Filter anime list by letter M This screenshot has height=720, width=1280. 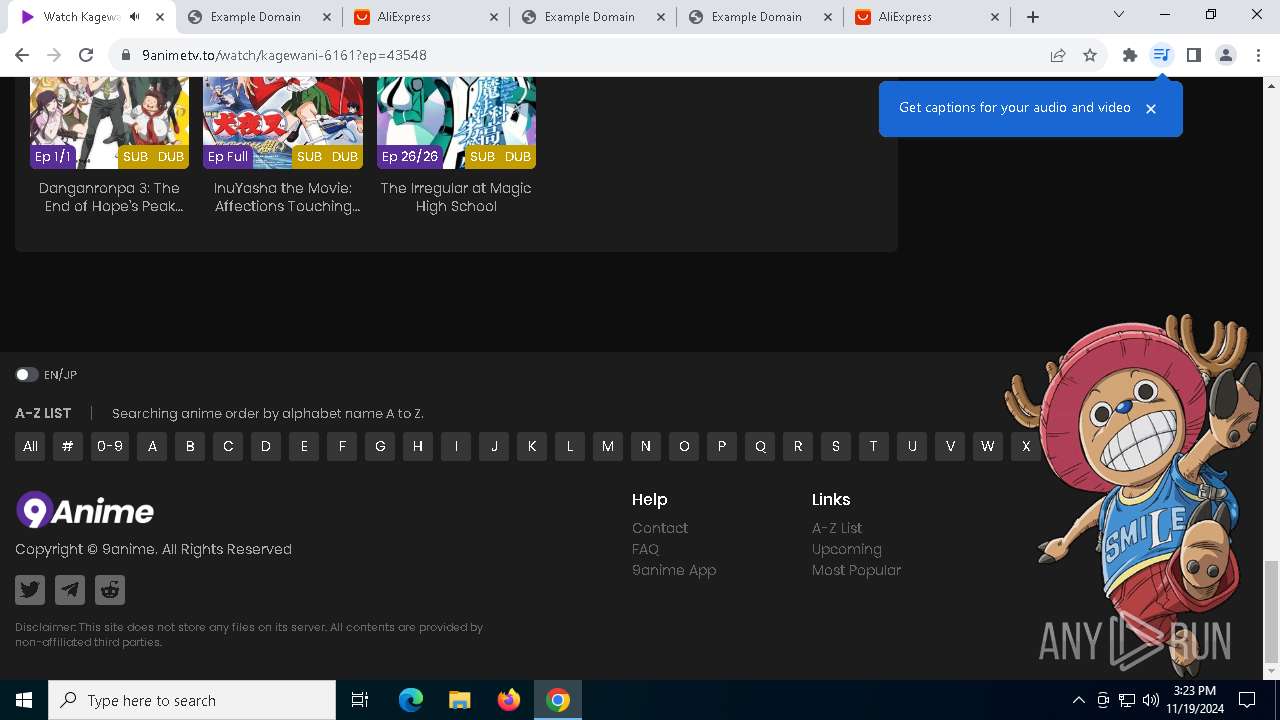tap(608, 446)
